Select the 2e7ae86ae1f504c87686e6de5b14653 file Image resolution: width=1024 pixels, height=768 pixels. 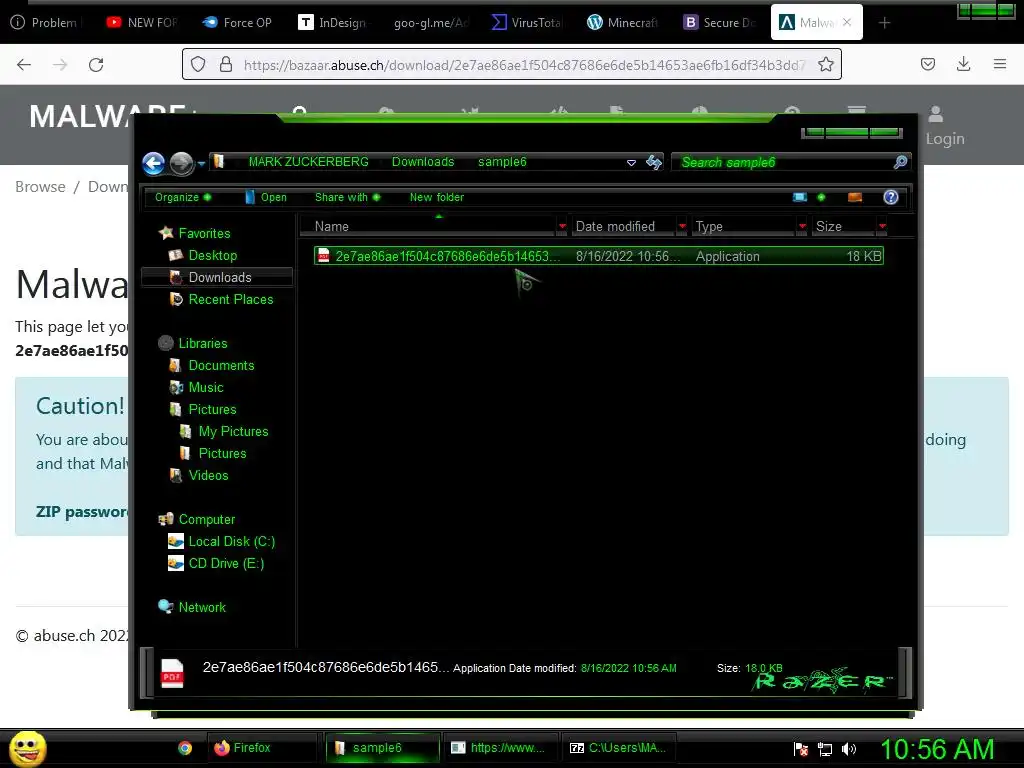tap(598, 256)
